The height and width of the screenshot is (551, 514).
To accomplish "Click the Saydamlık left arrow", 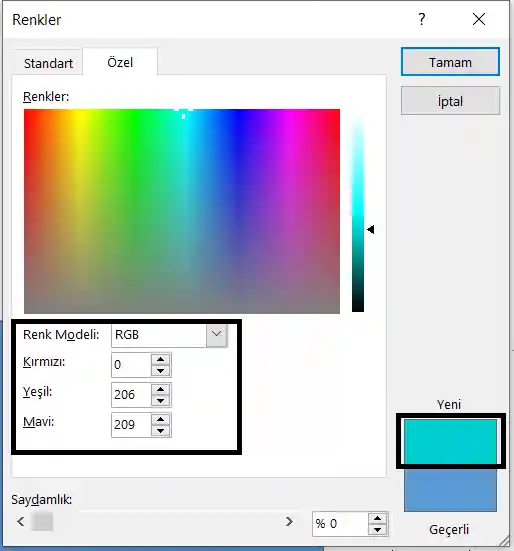I will (x=21, y=521).
